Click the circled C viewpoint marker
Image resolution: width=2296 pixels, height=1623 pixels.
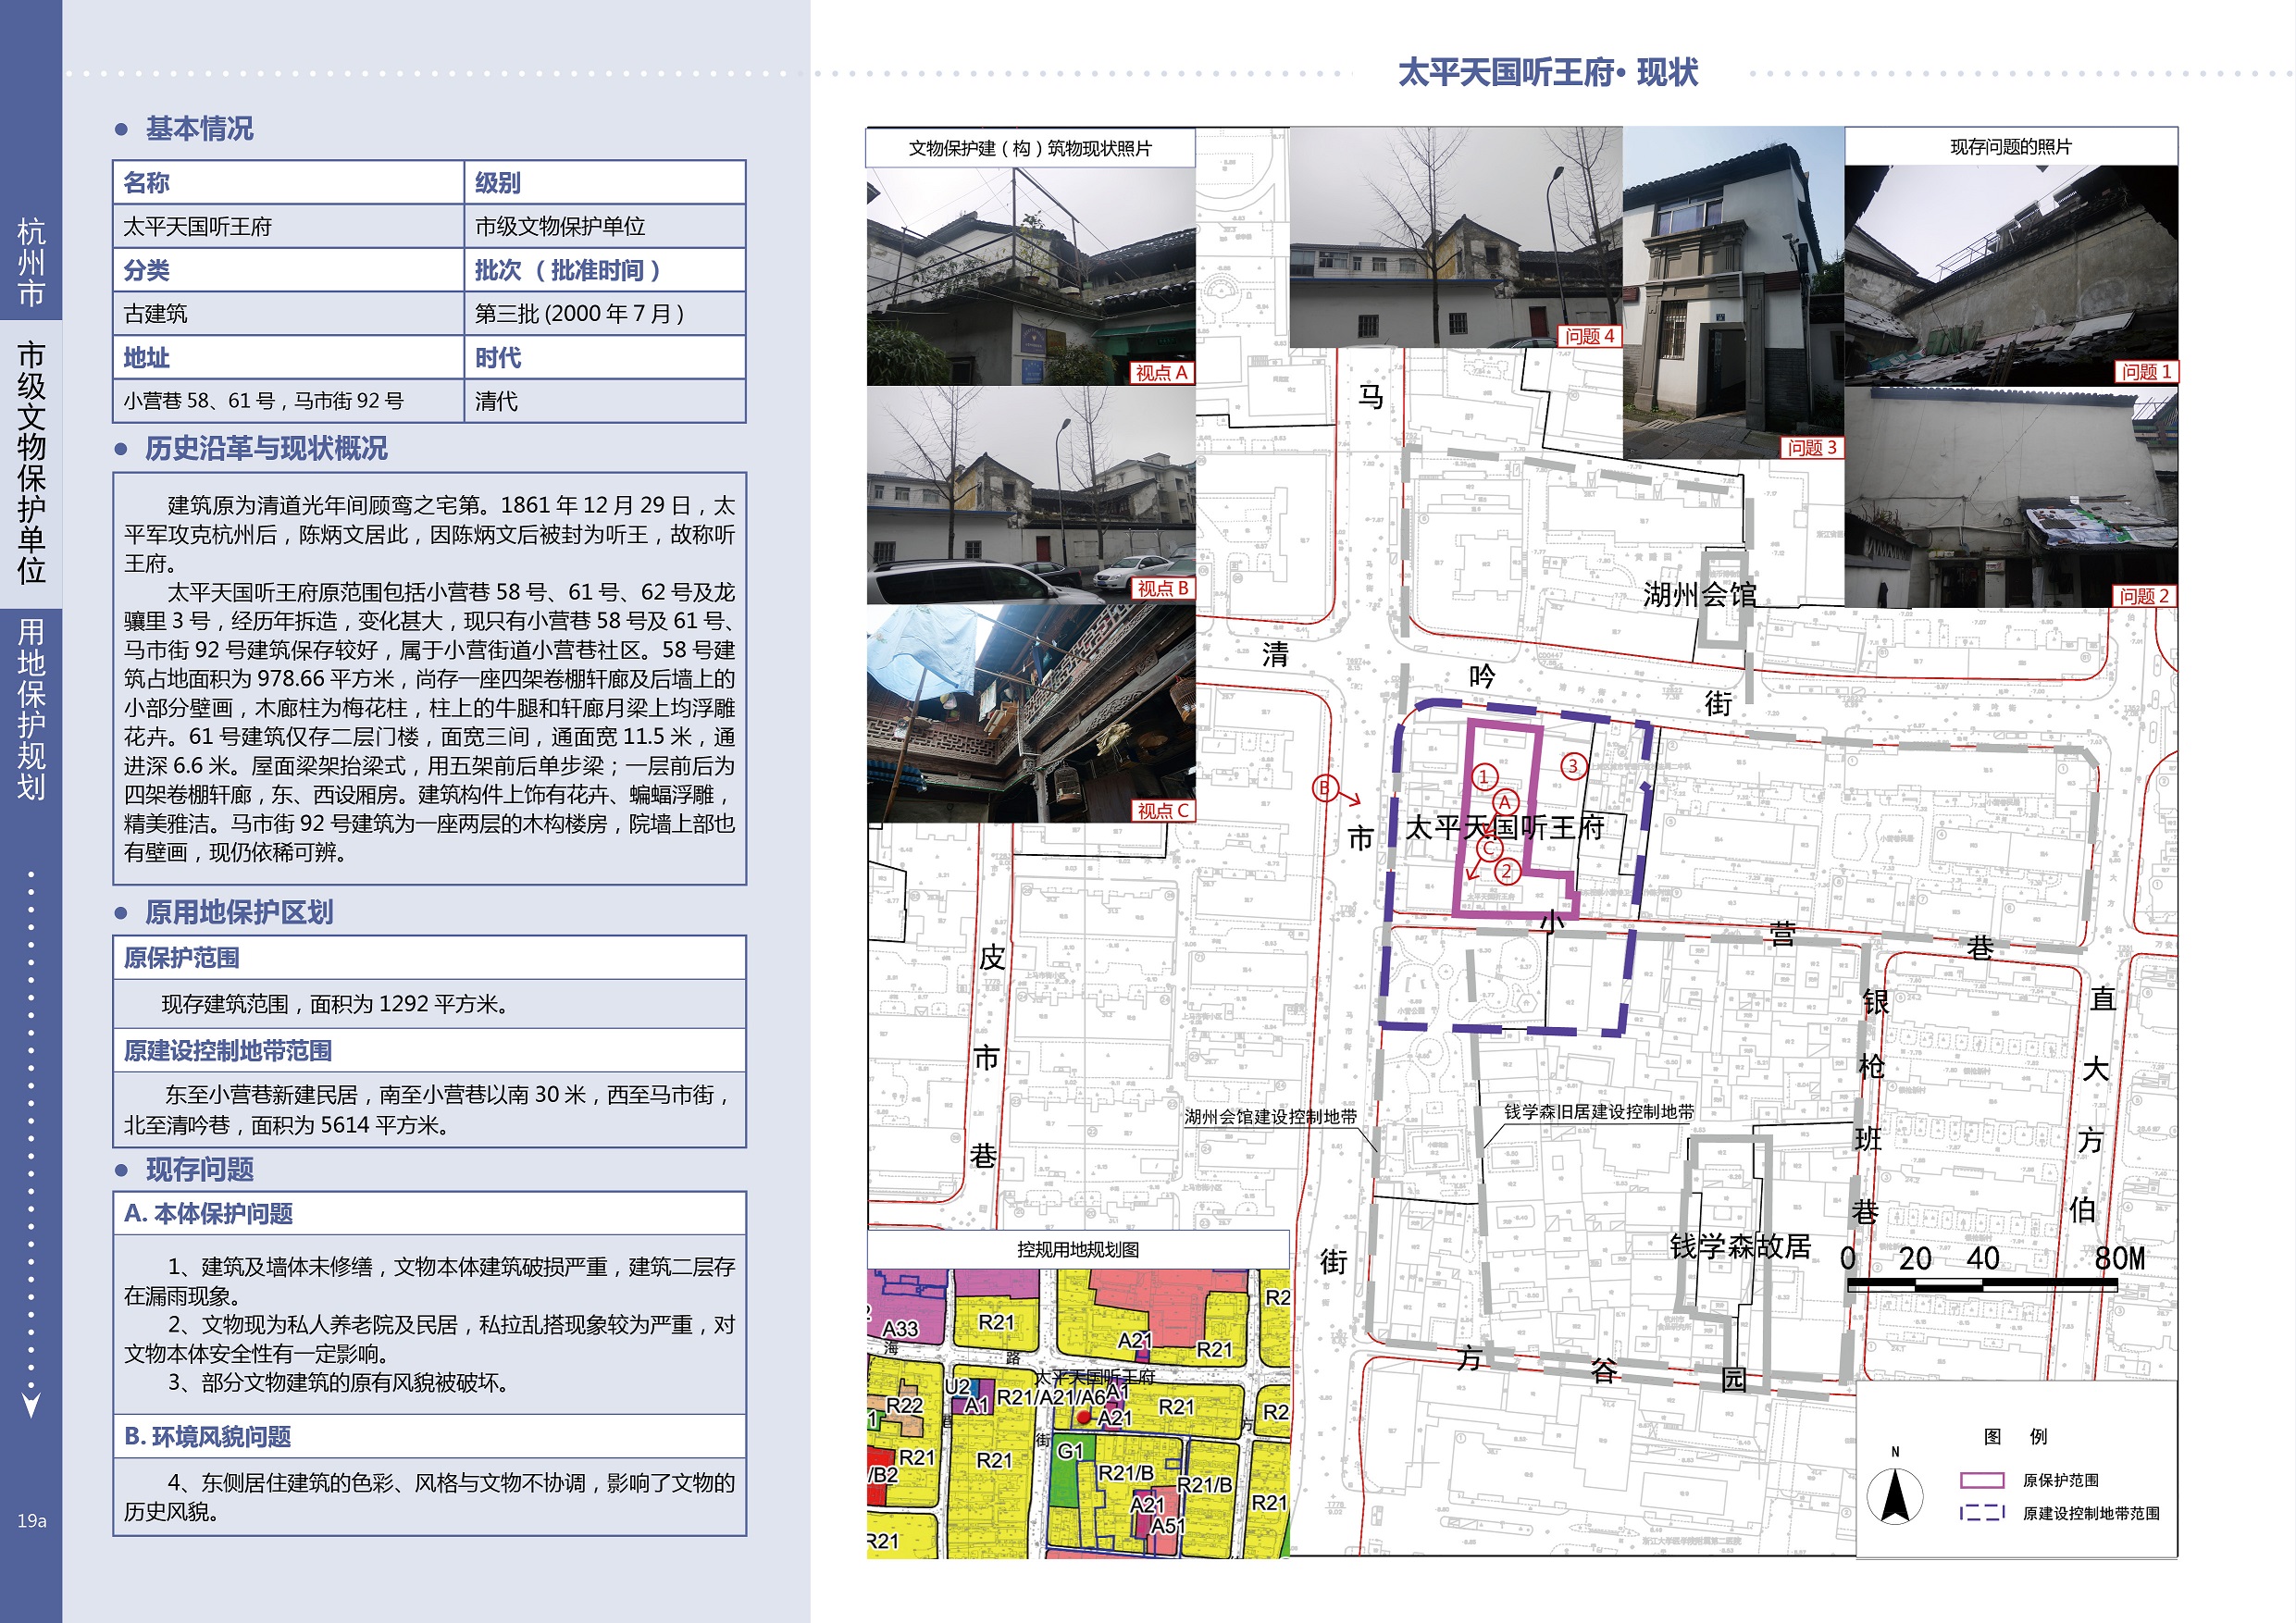(1489, 848)
